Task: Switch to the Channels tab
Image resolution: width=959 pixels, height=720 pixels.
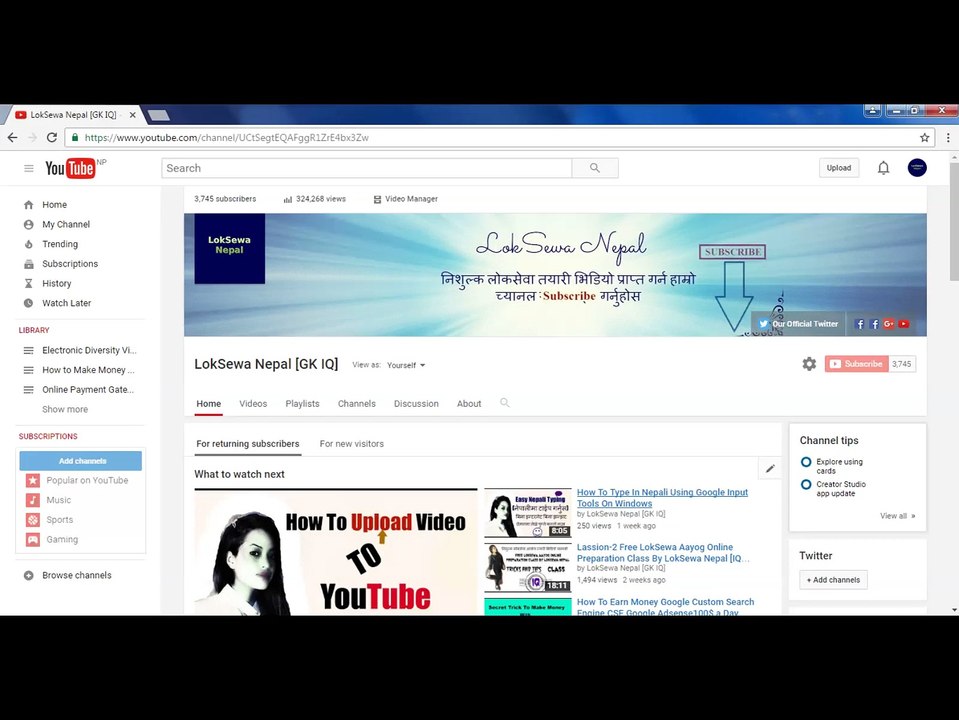Action: point(357,404)
